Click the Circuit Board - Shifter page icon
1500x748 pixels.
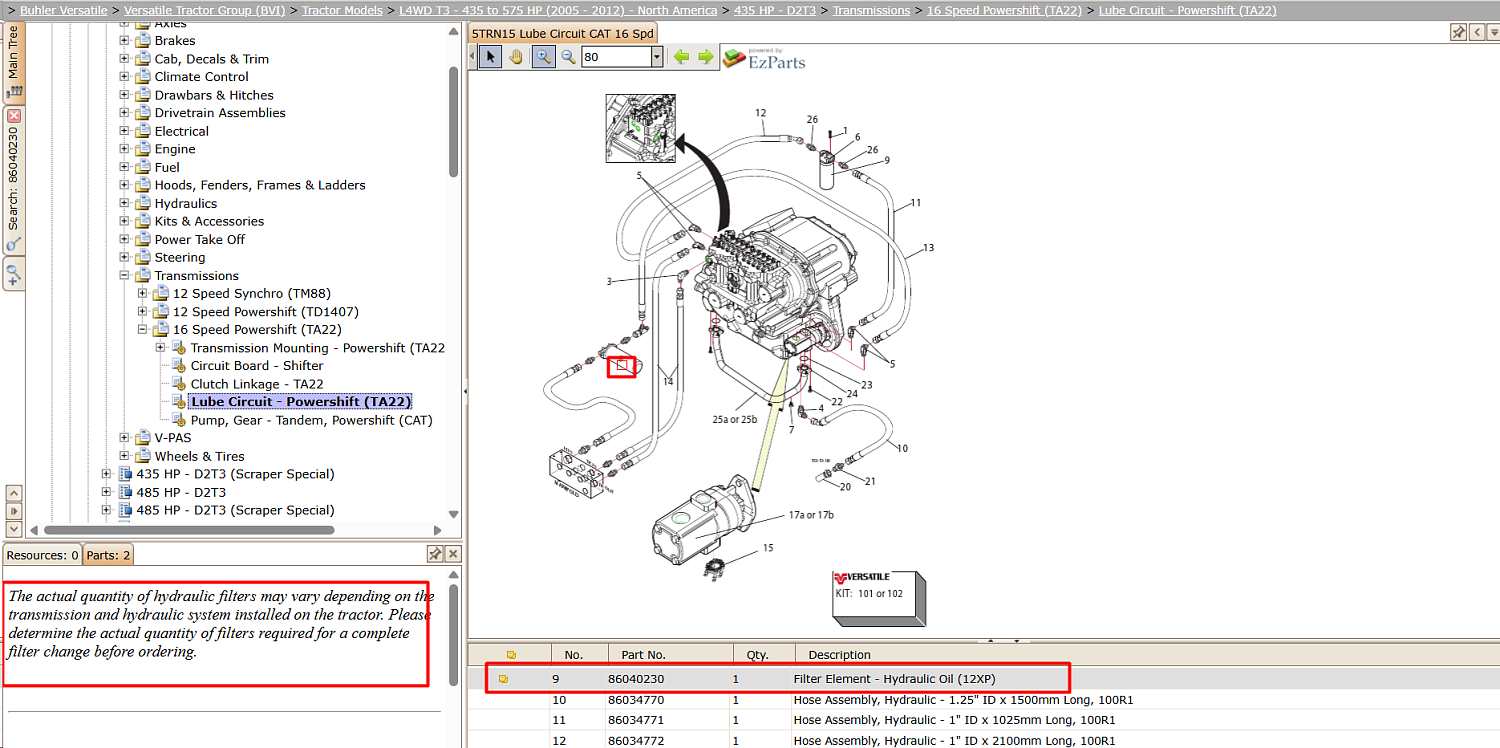tap(179, 366)
